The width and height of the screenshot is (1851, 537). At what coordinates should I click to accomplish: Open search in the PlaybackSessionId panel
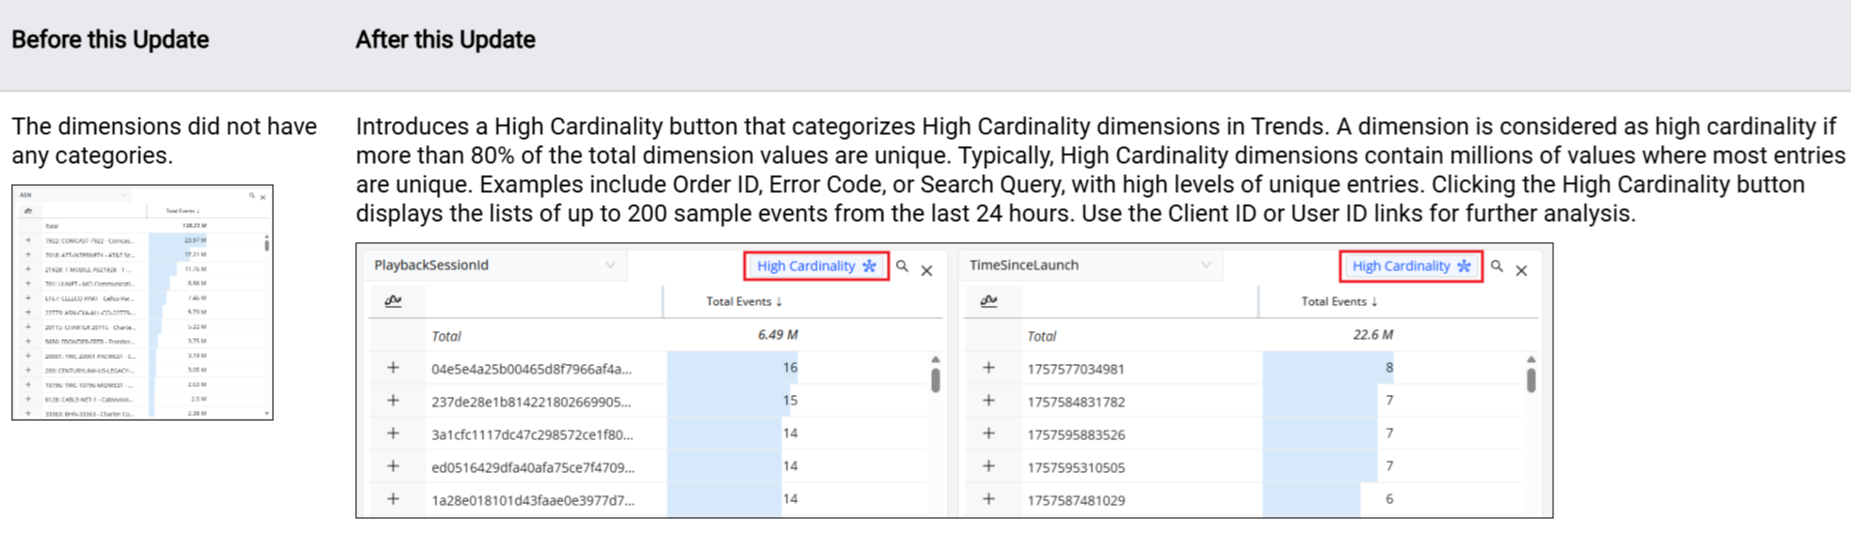coord(902,267)
